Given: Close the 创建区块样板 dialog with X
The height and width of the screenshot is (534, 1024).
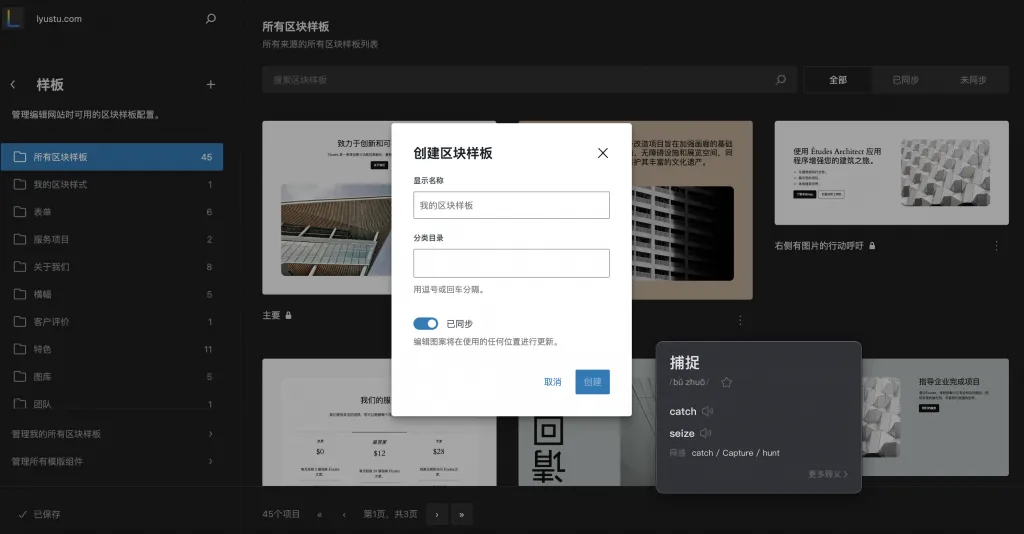Looking at the screenshot, I should click(602, 153).
